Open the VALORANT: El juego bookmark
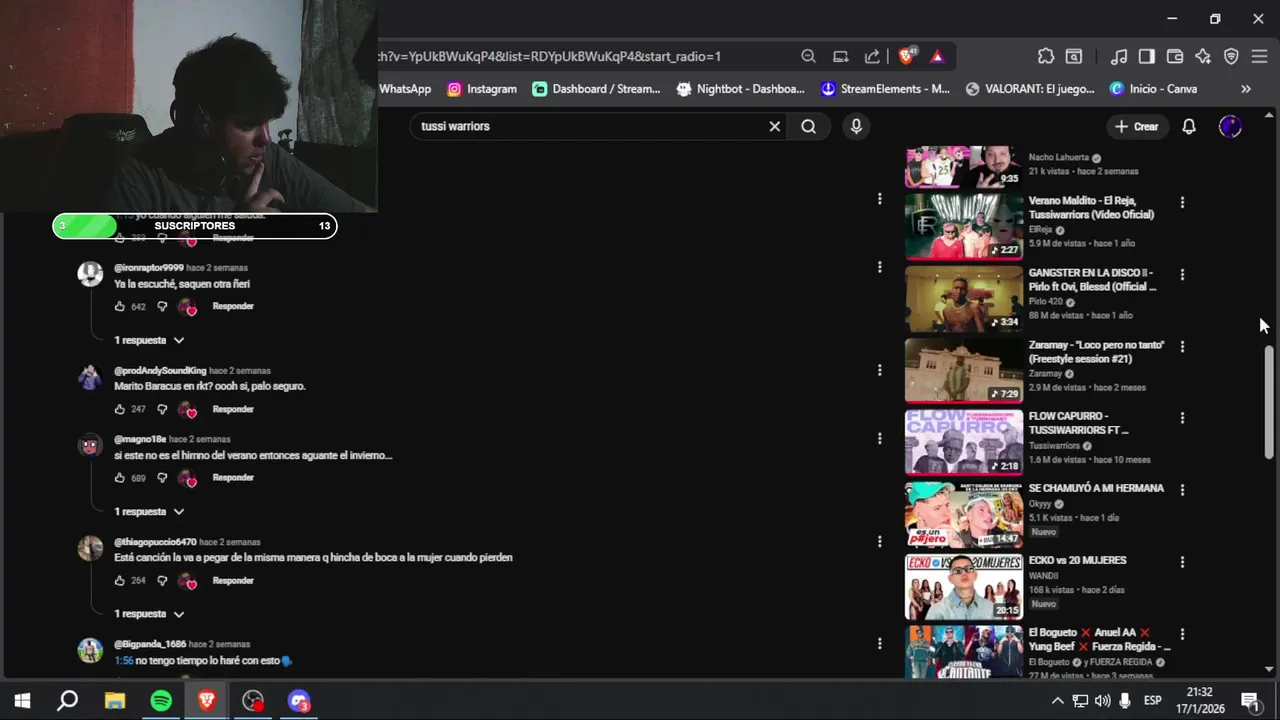 tap(1030, 89)
